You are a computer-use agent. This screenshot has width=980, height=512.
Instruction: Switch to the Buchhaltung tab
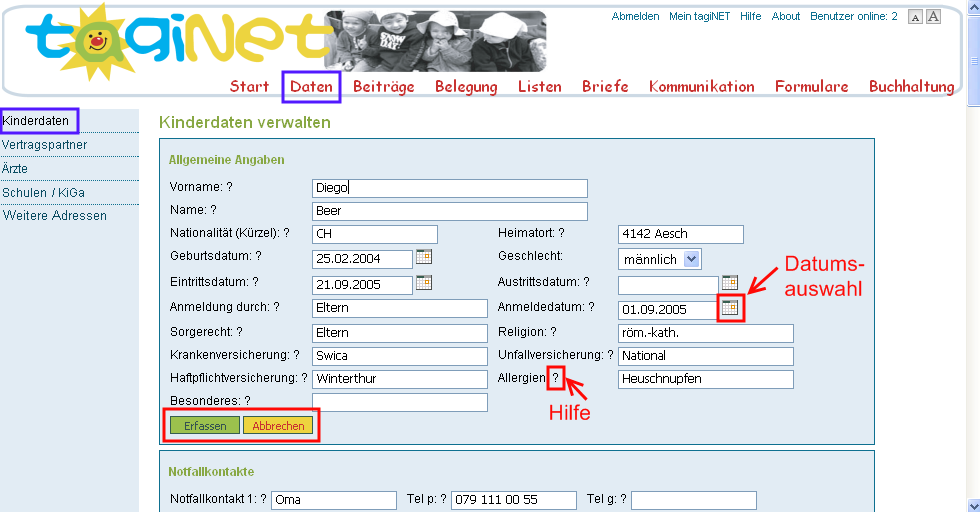coord(911,87)
